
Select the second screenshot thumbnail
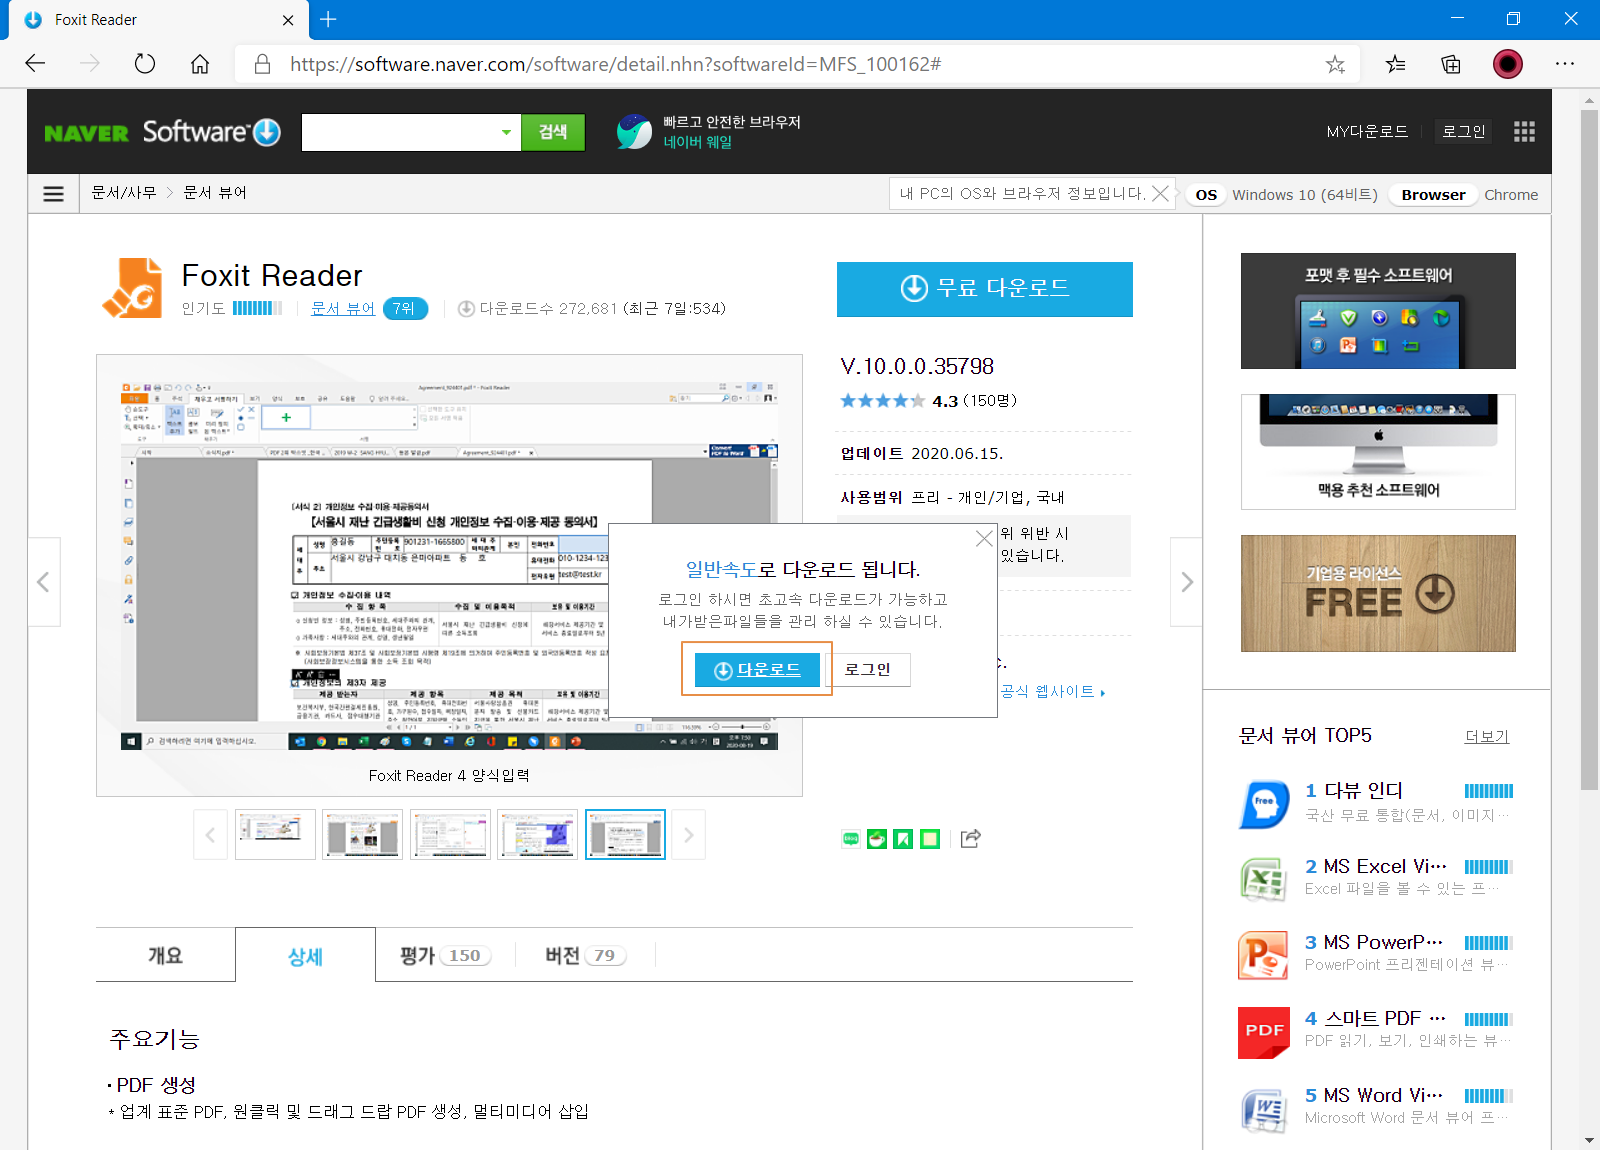click(363, 834)
